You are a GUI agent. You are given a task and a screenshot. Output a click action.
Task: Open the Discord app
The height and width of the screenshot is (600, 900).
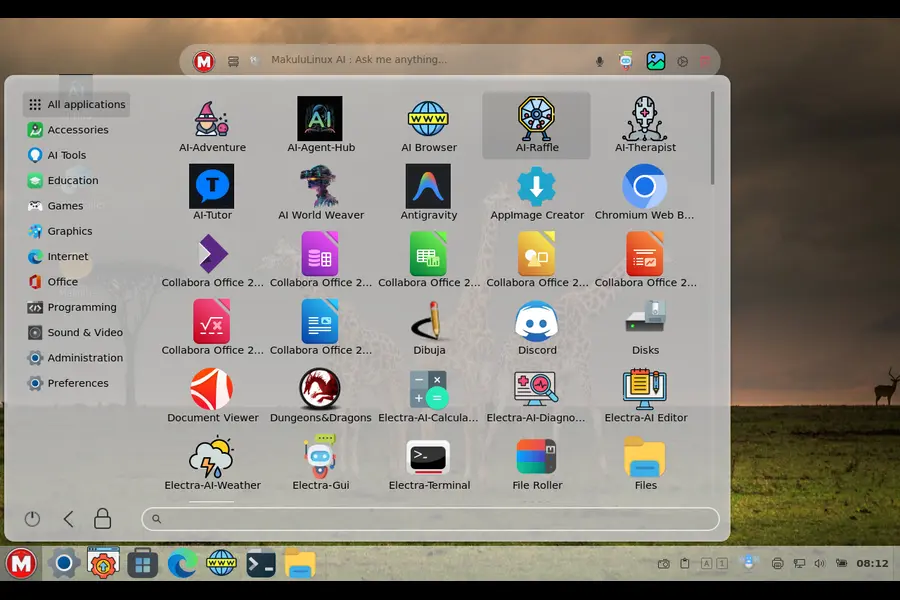click(536, 322)
